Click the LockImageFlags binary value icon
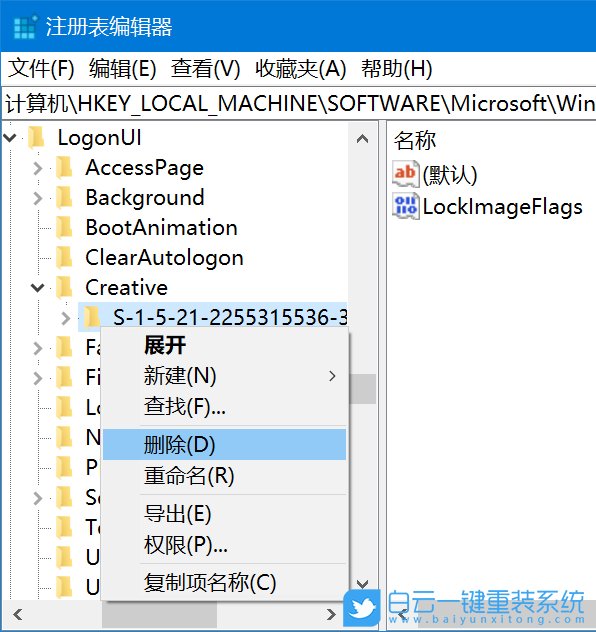 click(x=405, y=206)
